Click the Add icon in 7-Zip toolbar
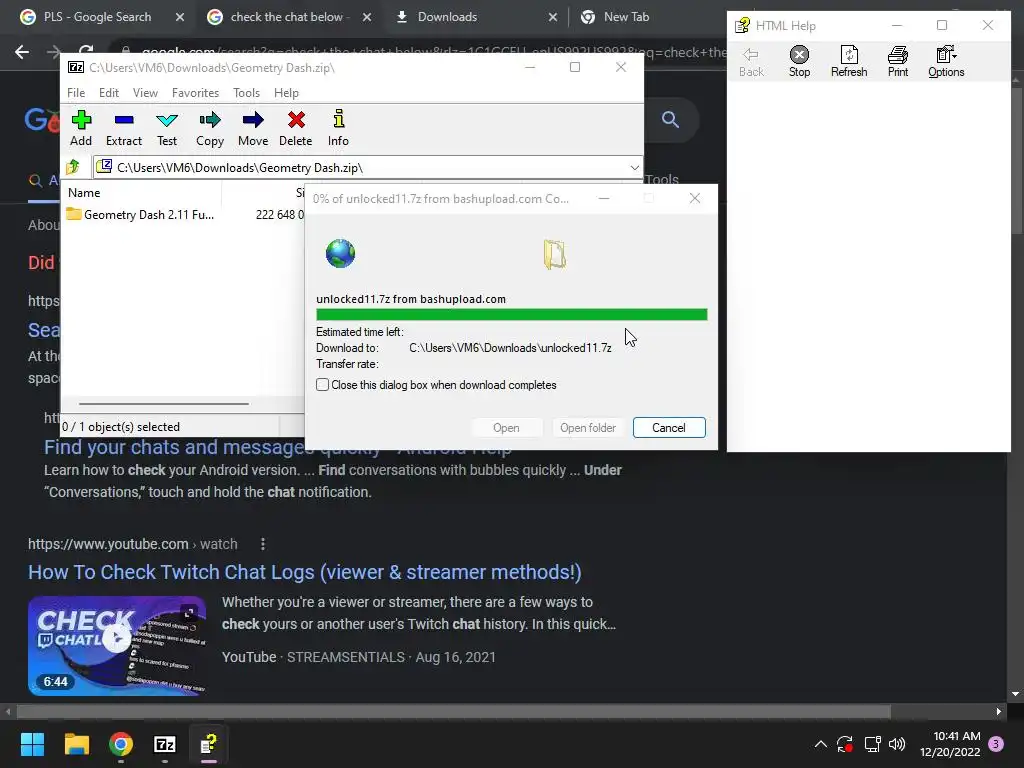Viewport: 1024px width, 768px height. point(81,128)
